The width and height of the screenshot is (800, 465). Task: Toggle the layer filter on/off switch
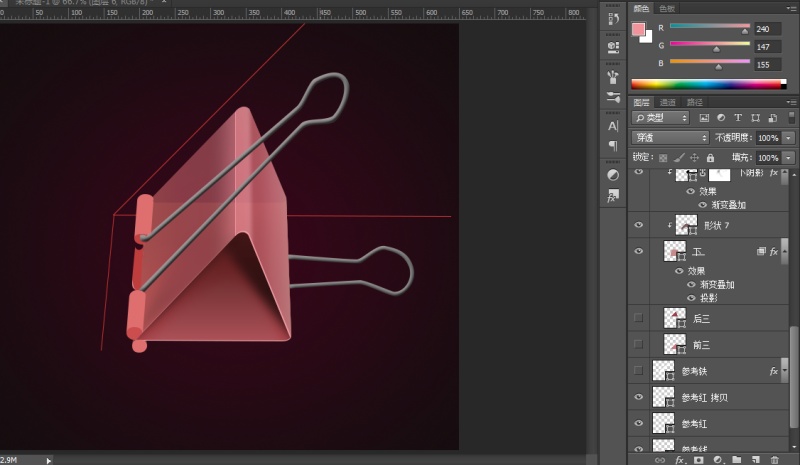point(791,118)
